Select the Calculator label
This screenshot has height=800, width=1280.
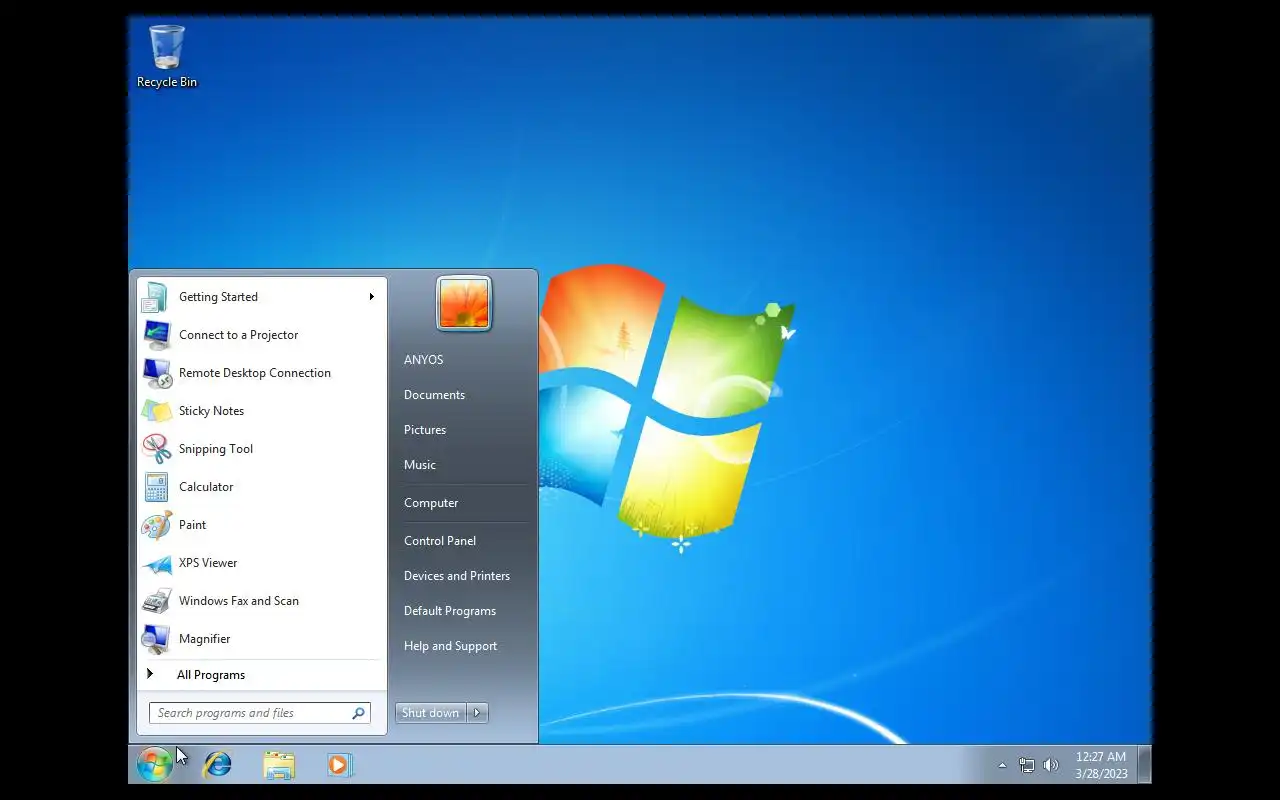pyautogui.click(x=206, y=487)
